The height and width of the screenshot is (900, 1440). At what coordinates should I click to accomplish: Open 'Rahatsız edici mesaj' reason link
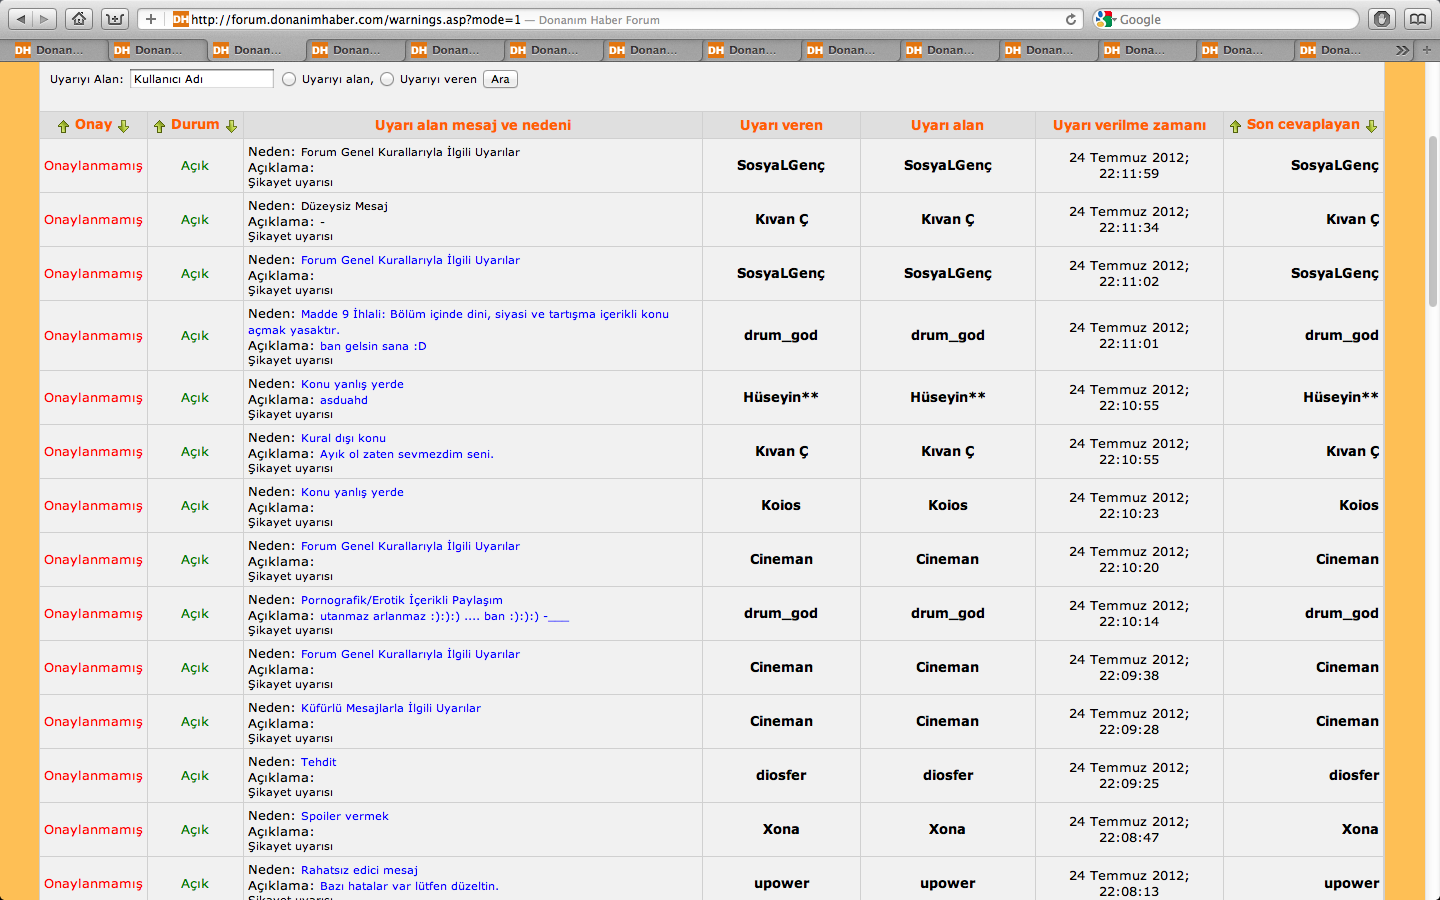pos(359,870)
